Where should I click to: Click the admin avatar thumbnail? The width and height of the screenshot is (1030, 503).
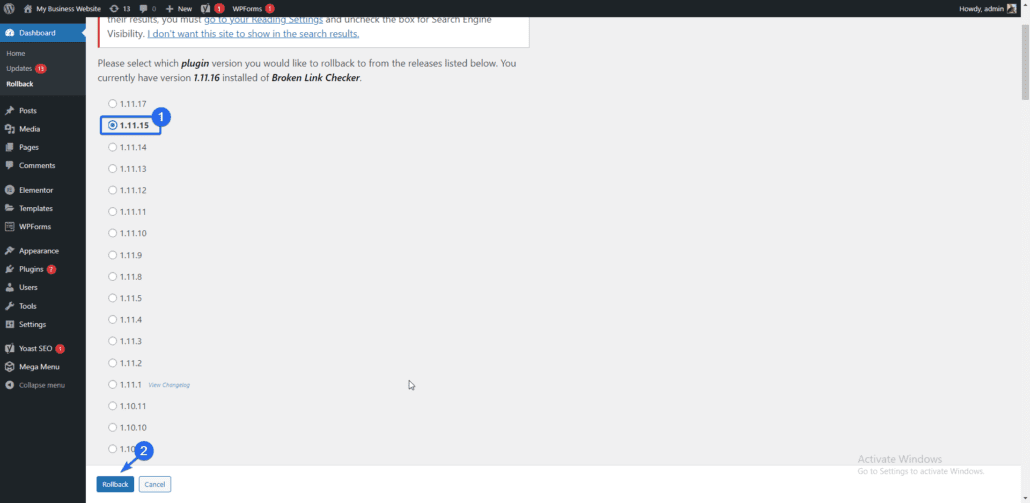pyautogui.click(x=1012, y=9)
